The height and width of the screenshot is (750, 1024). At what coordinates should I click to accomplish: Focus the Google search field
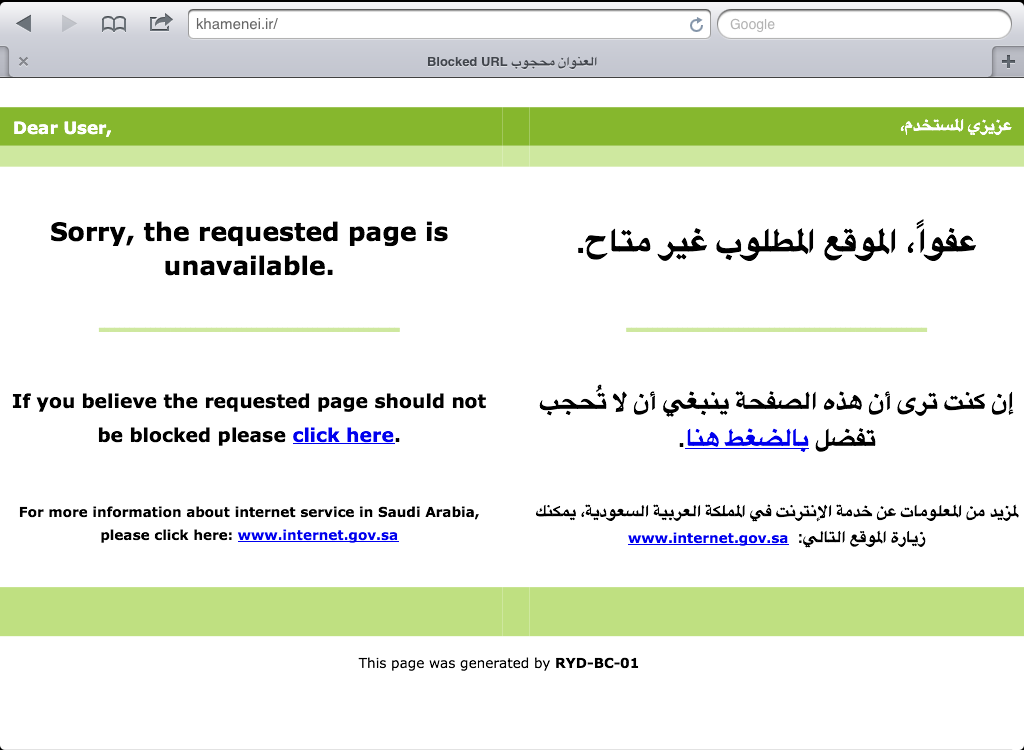pos(864,24)
